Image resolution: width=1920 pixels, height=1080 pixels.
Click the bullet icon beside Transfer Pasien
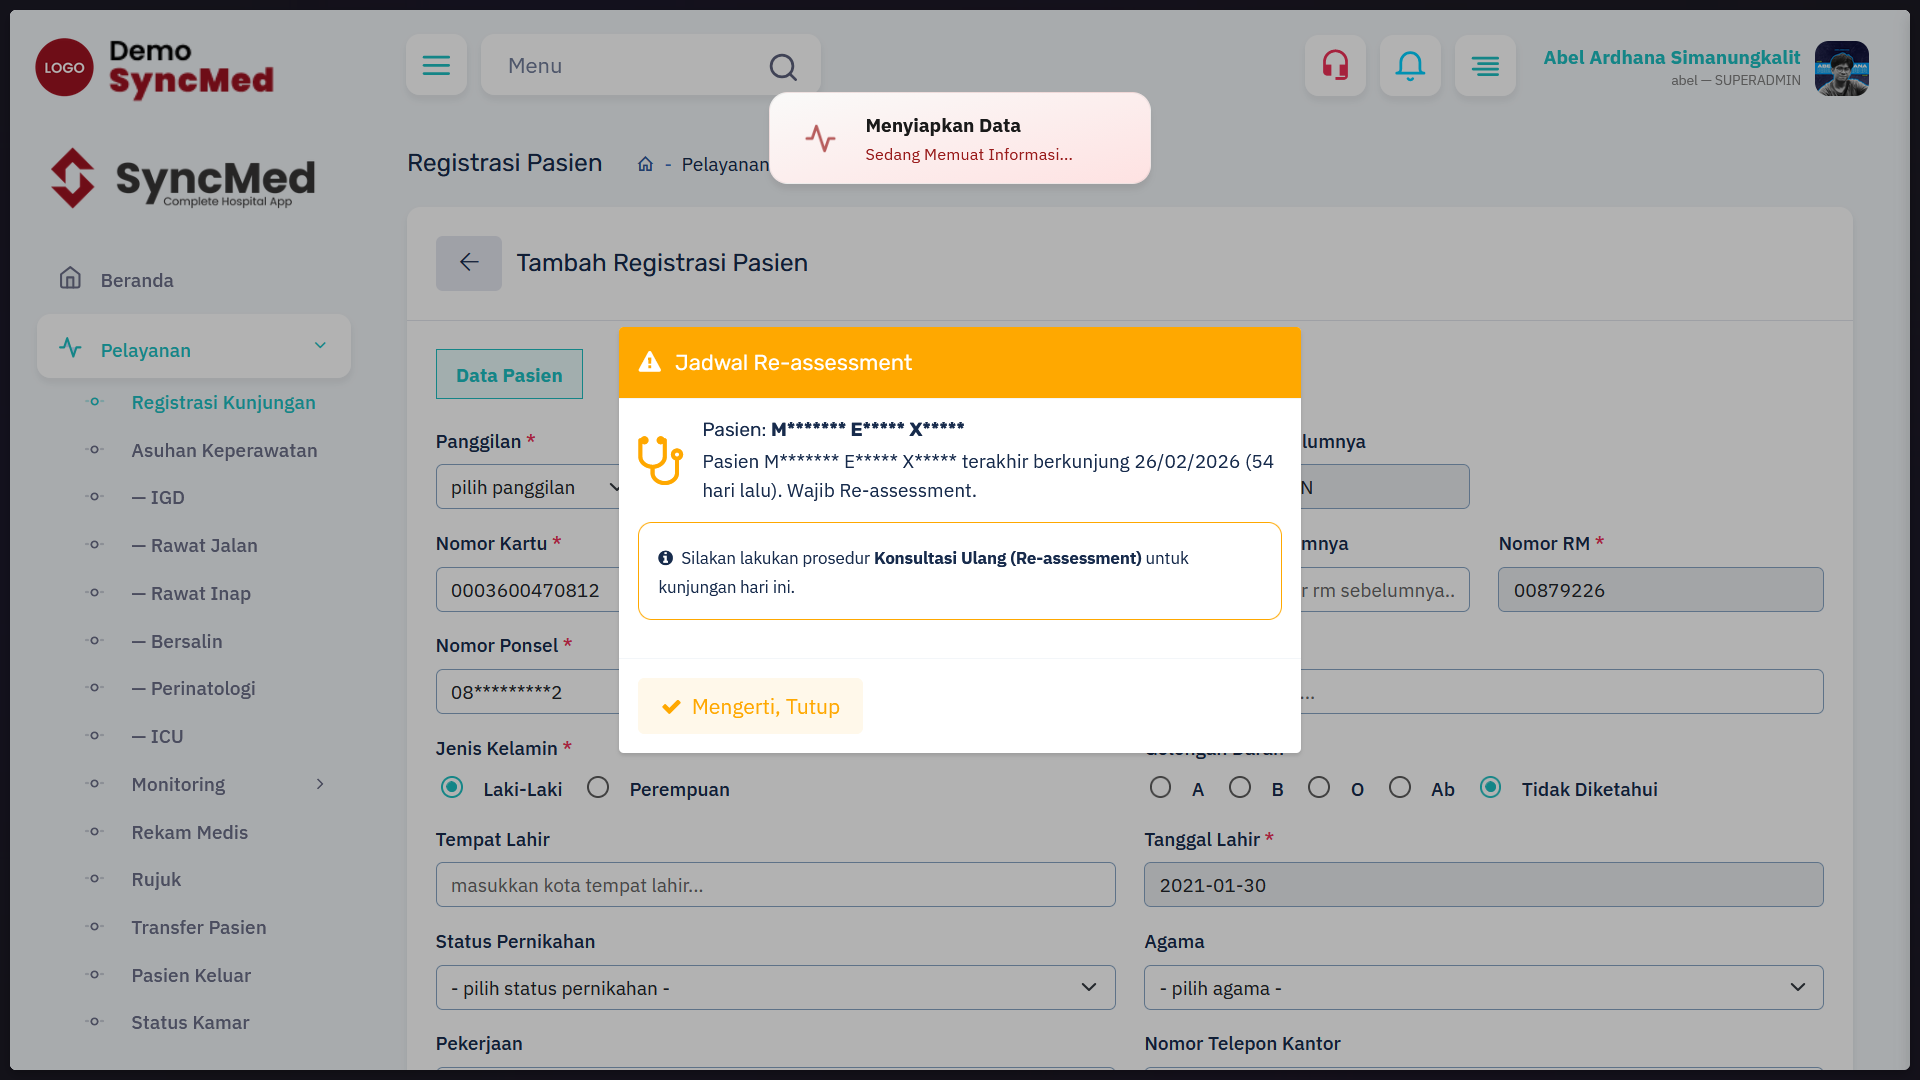(94, 927)
